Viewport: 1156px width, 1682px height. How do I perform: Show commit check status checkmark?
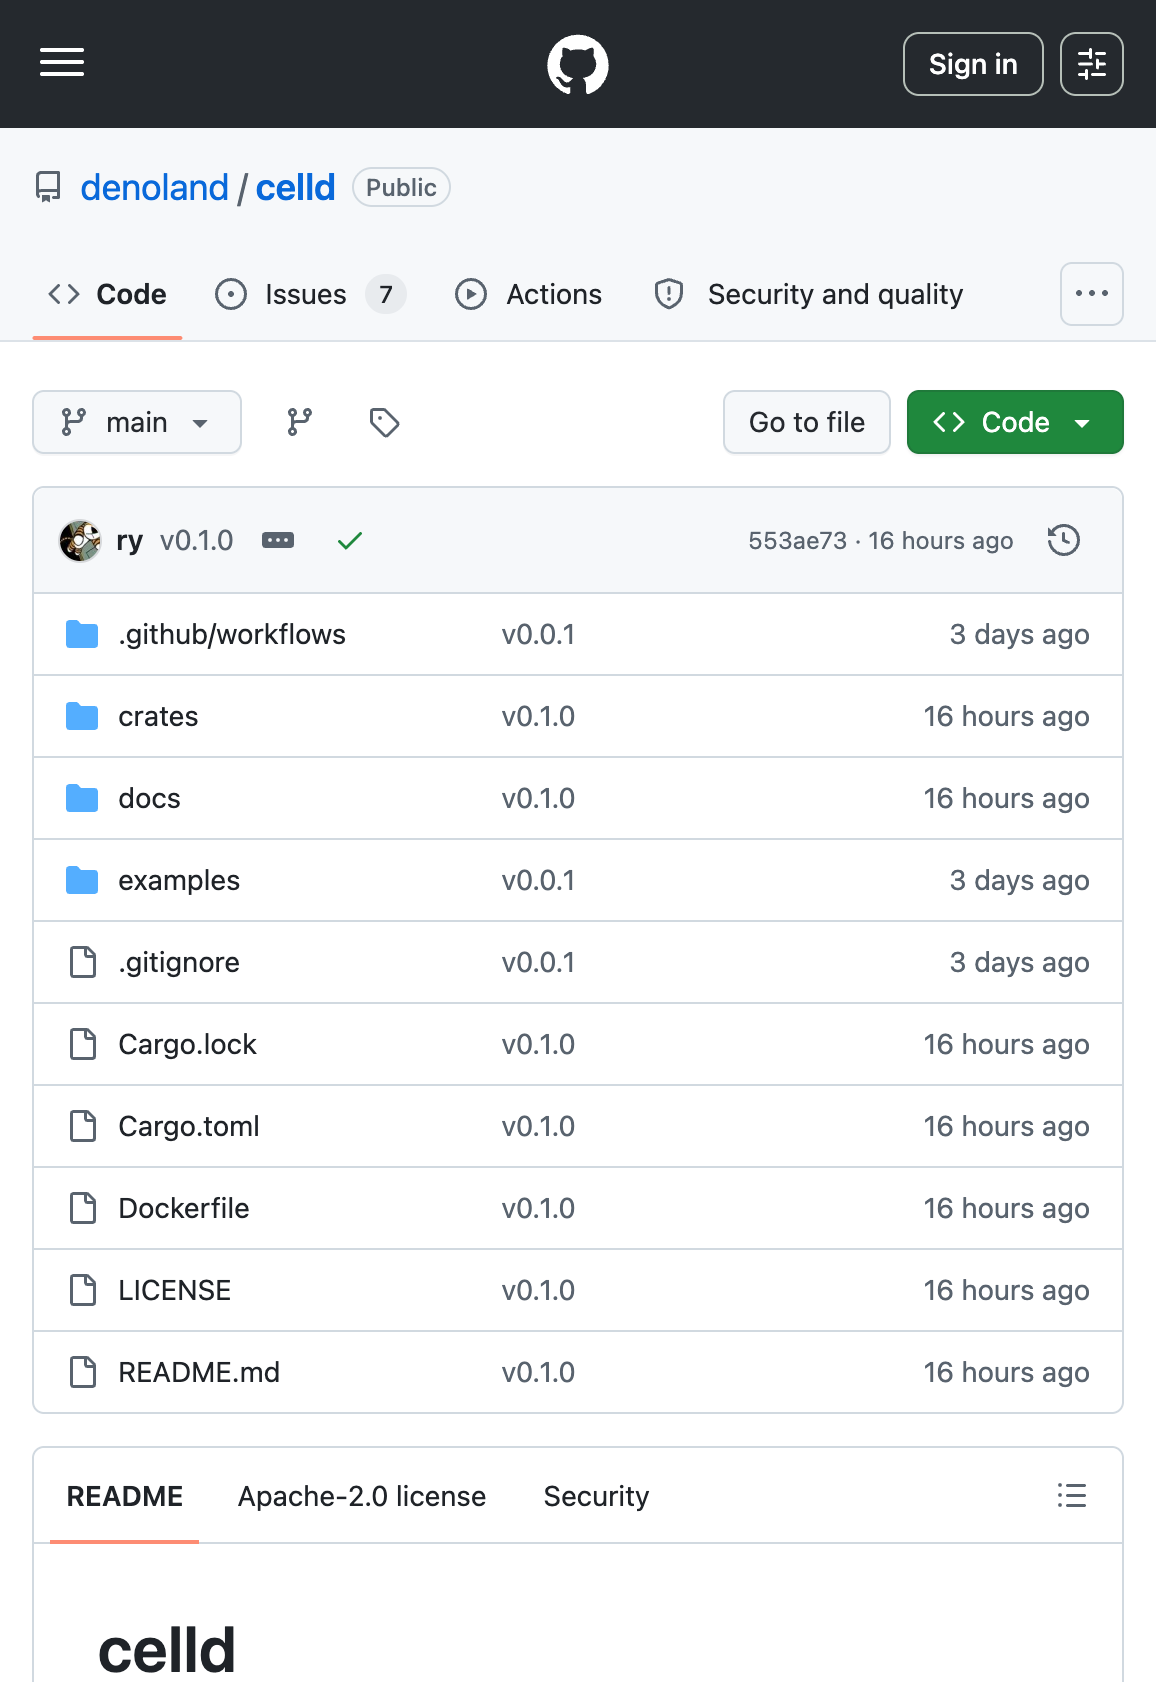350,541
